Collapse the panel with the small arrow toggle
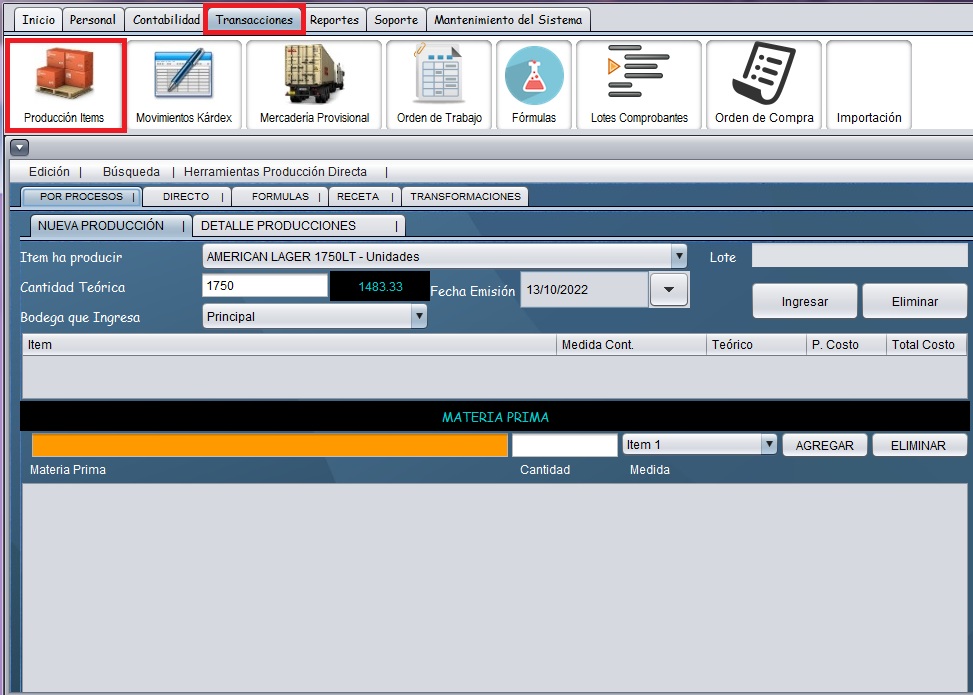 [19, 148]
